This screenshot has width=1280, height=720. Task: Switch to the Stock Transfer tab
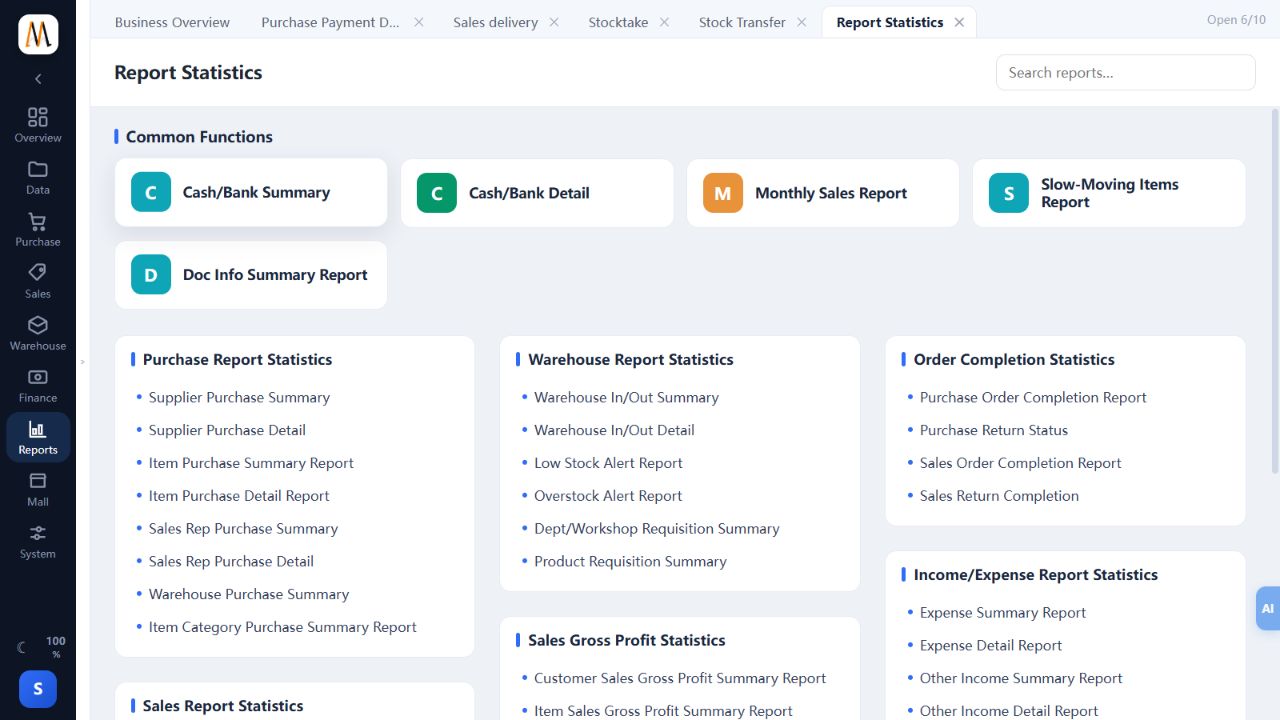[x=742, y=22]
